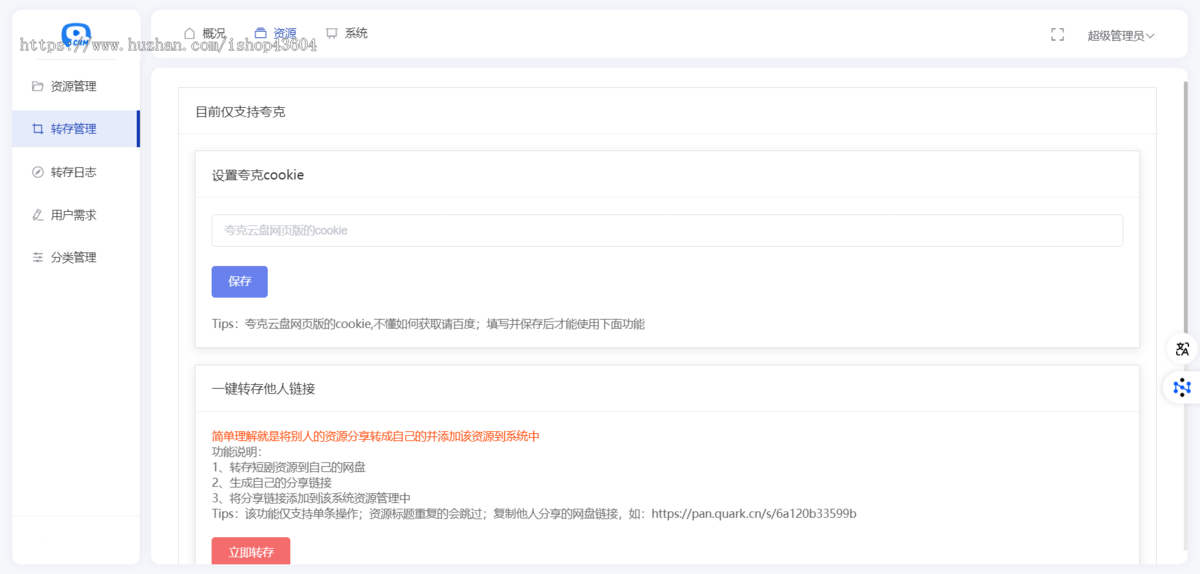This screenshot has height=574, width=1200.
Task: Focus the 夸克云盘网页版的cookie input field
Action: pos(667,230)
